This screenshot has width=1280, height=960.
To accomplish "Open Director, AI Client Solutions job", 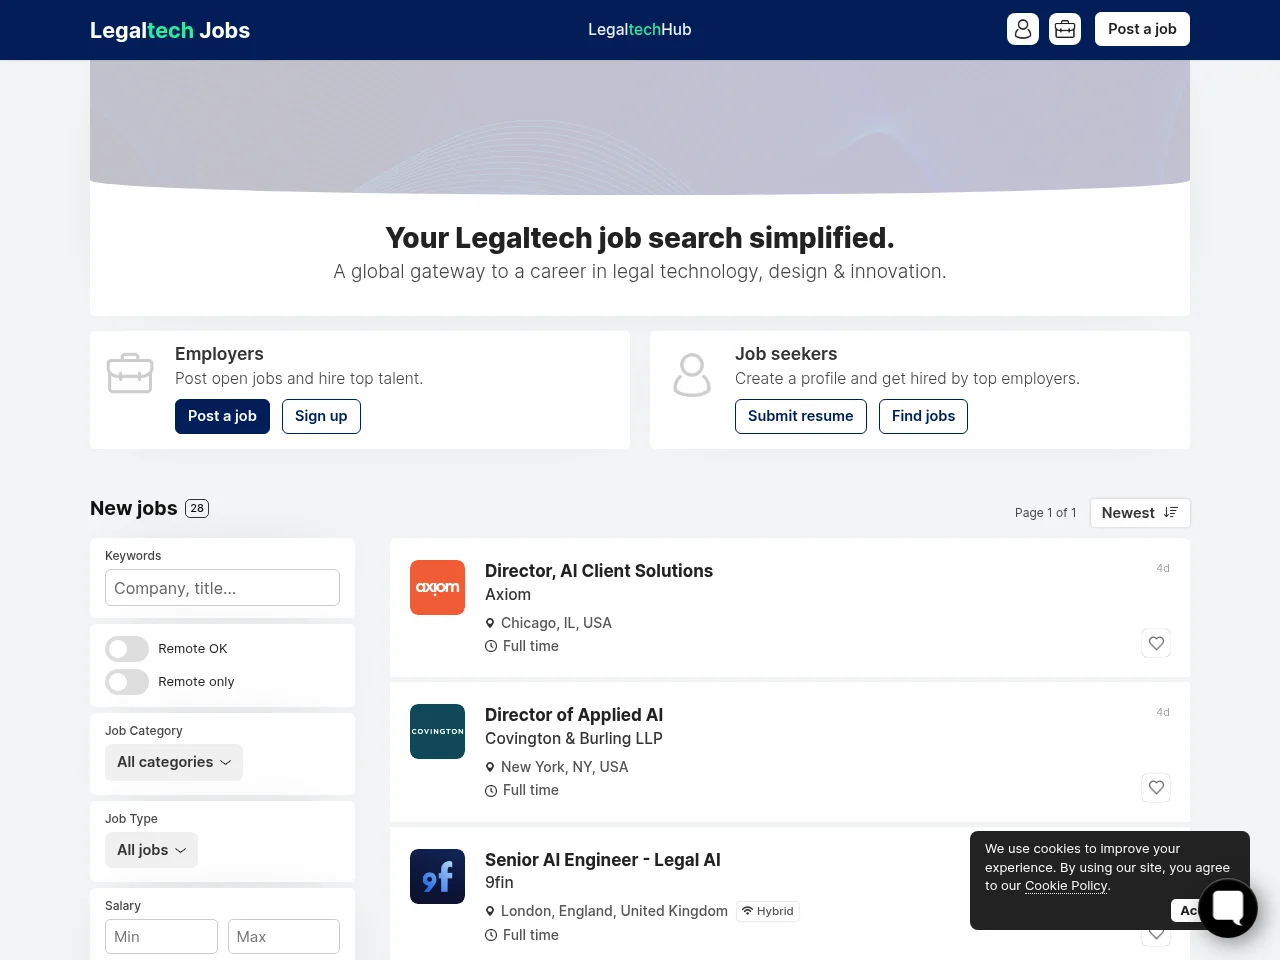I will point(599,571).
